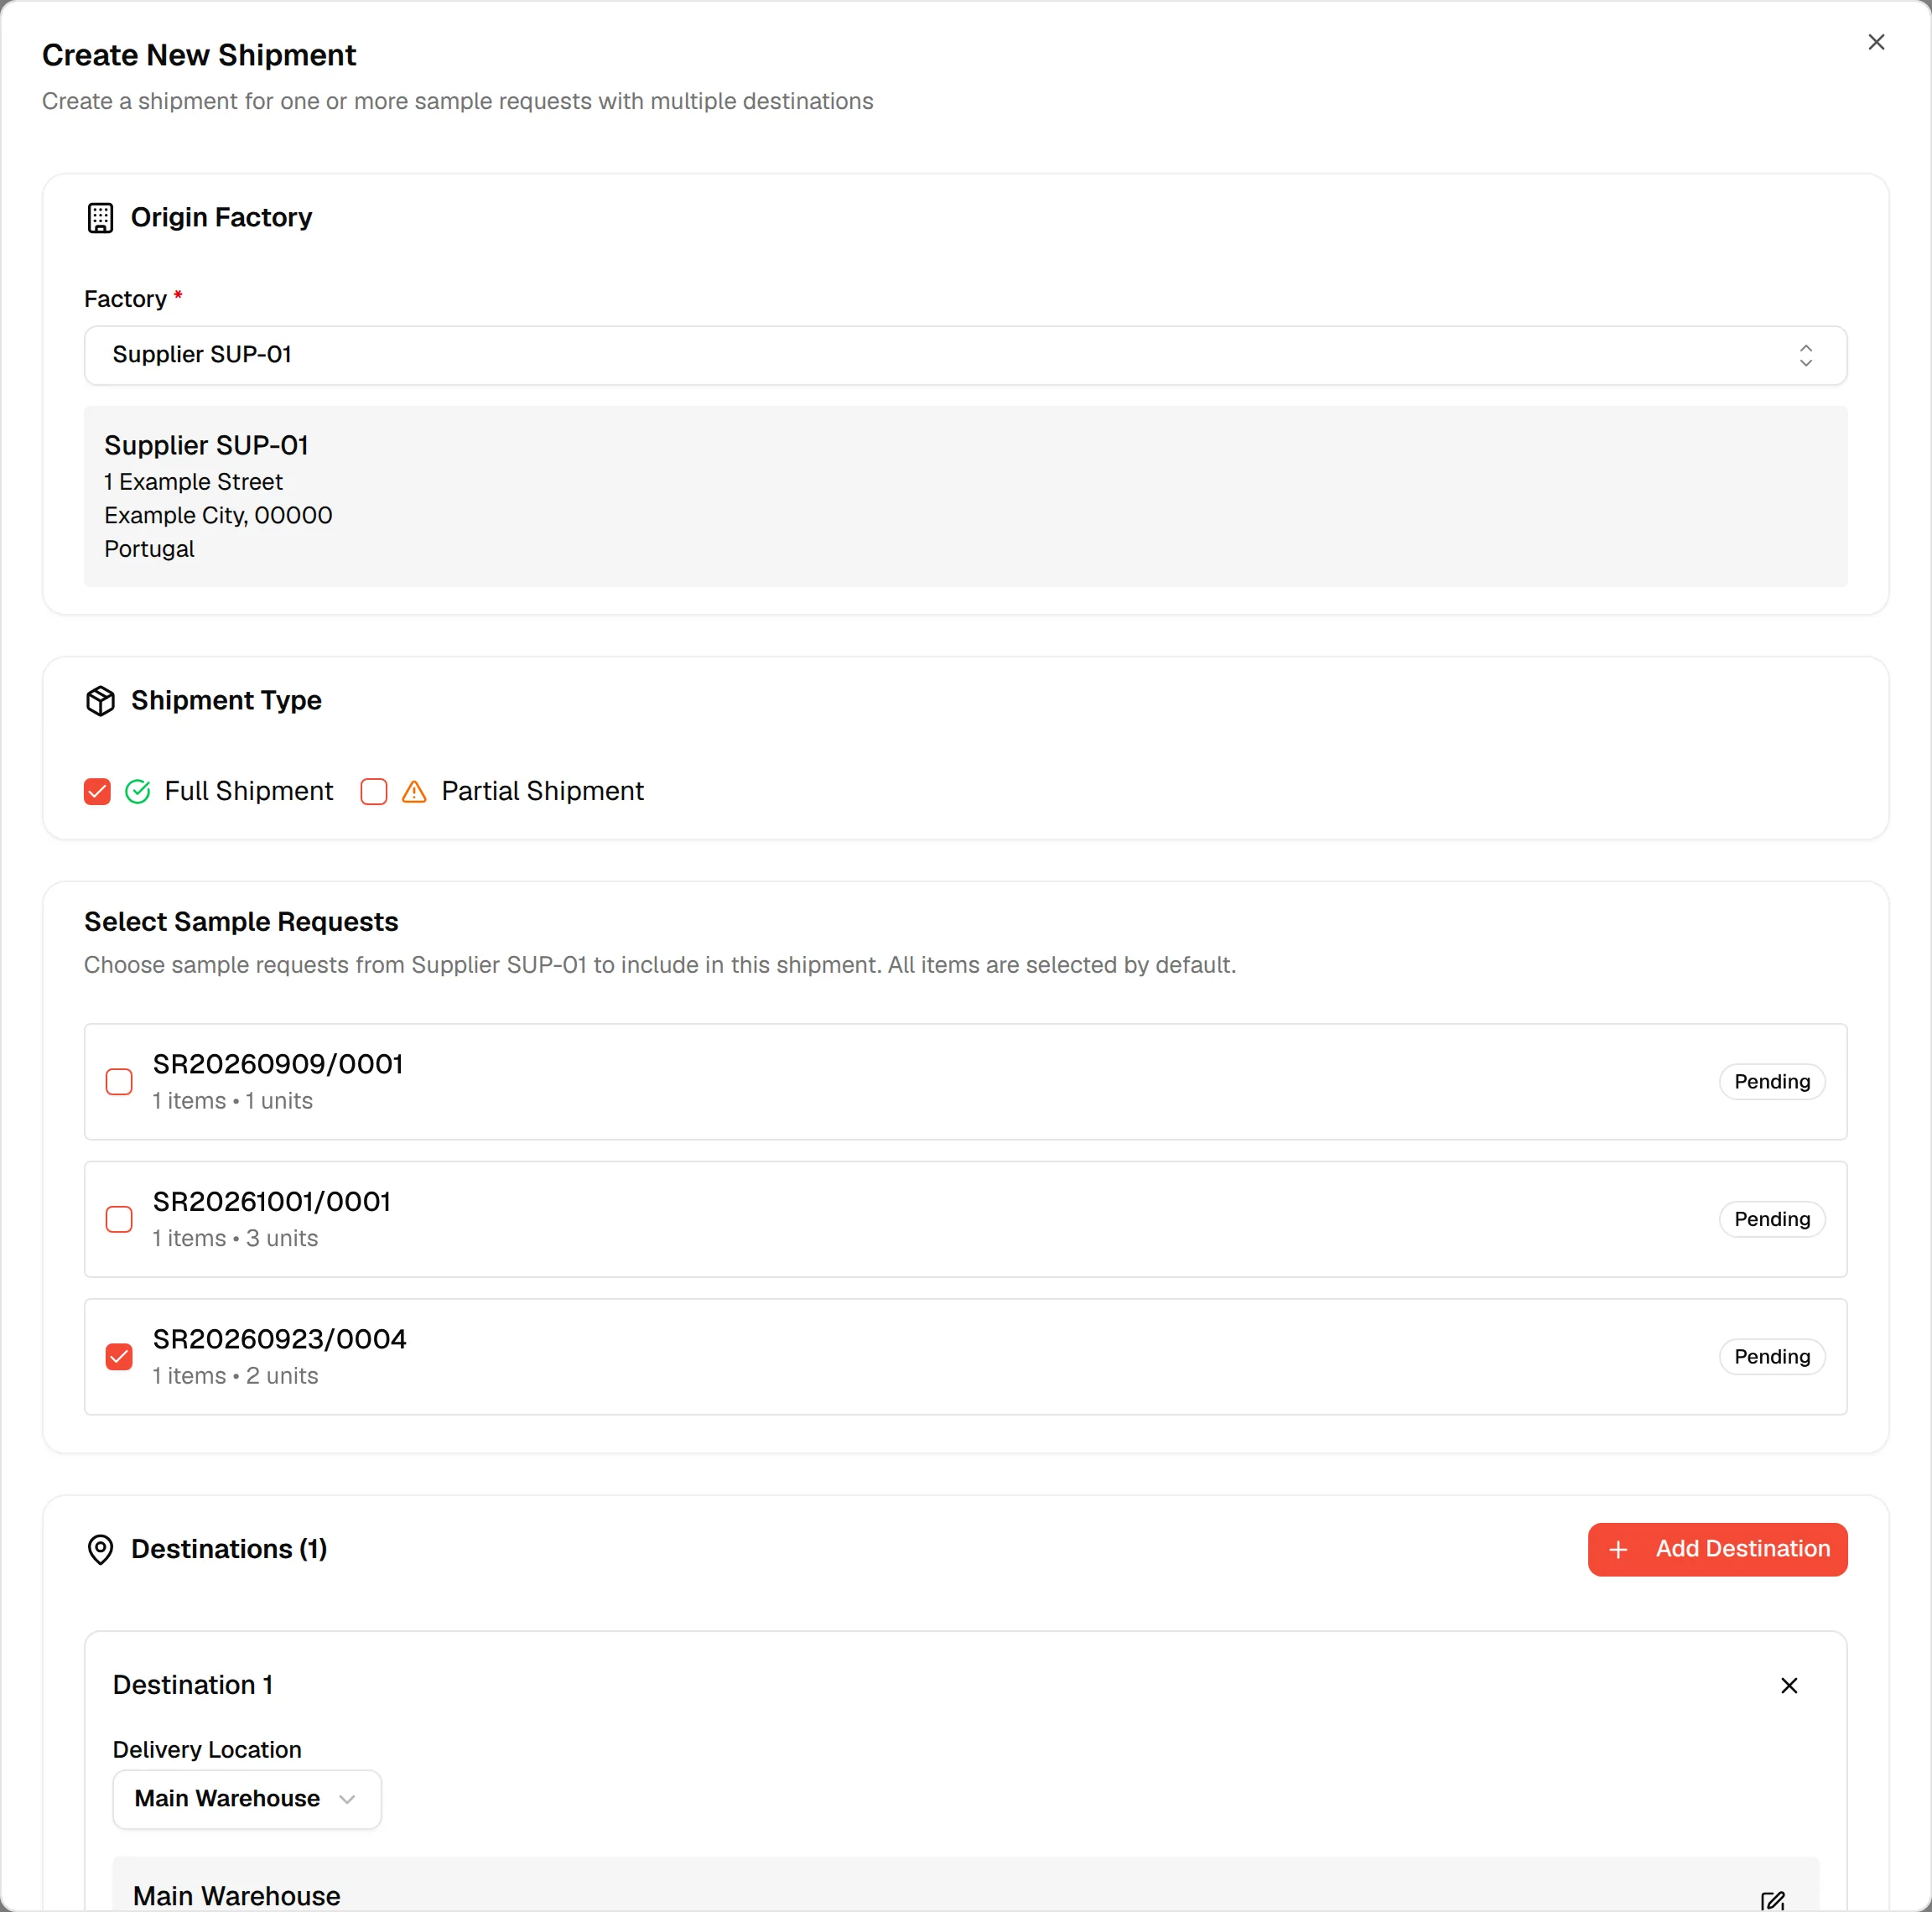
Task: Select sample request SR20260909/0001 checkbox
Action: [119, 1082]
